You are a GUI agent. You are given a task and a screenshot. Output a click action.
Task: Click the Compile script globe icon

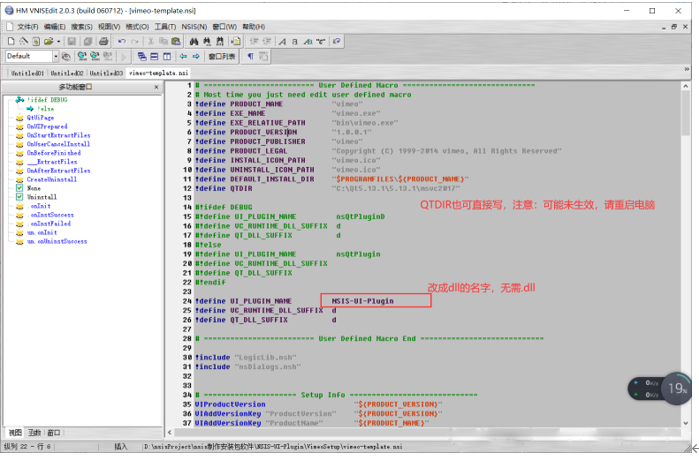coord(82,56)
